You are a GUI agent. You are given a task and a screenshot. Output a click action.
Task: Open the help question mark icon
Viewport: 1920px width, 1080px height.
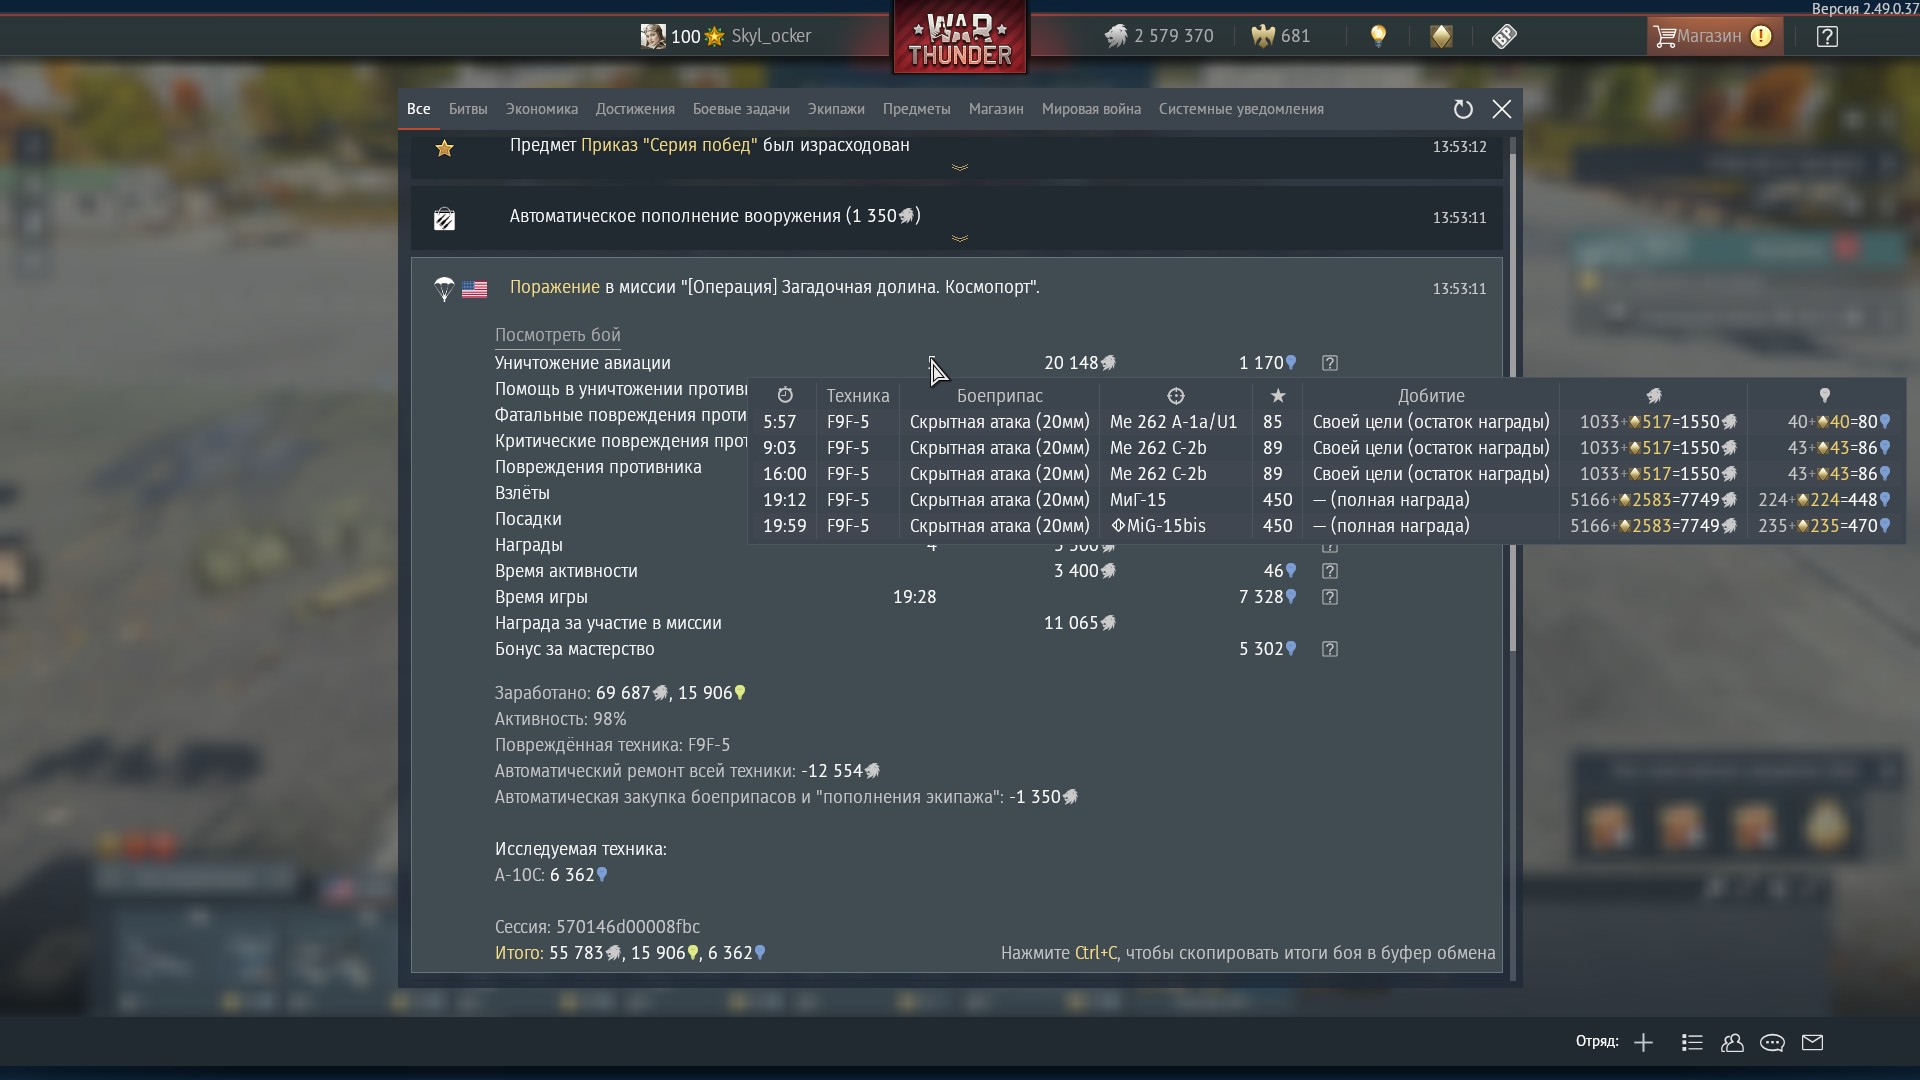(x=1827, y=36)
